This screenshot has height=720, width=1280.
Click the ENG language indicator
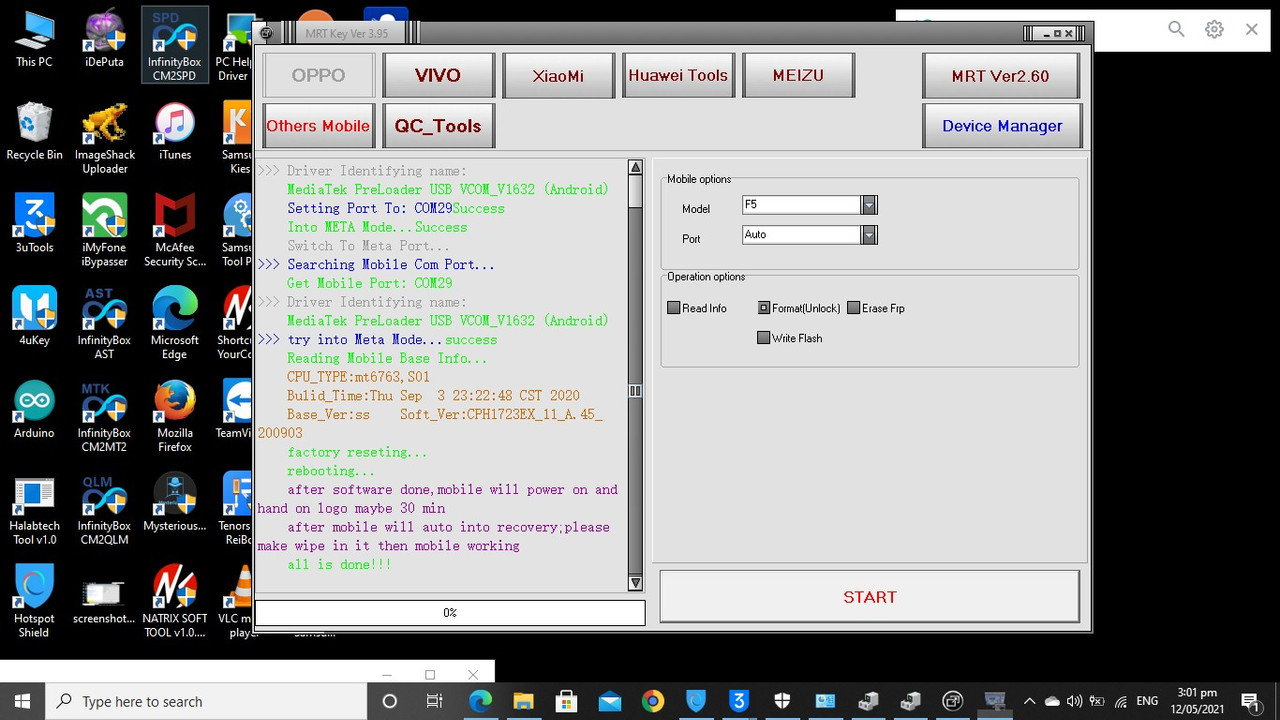(1147, 701)
